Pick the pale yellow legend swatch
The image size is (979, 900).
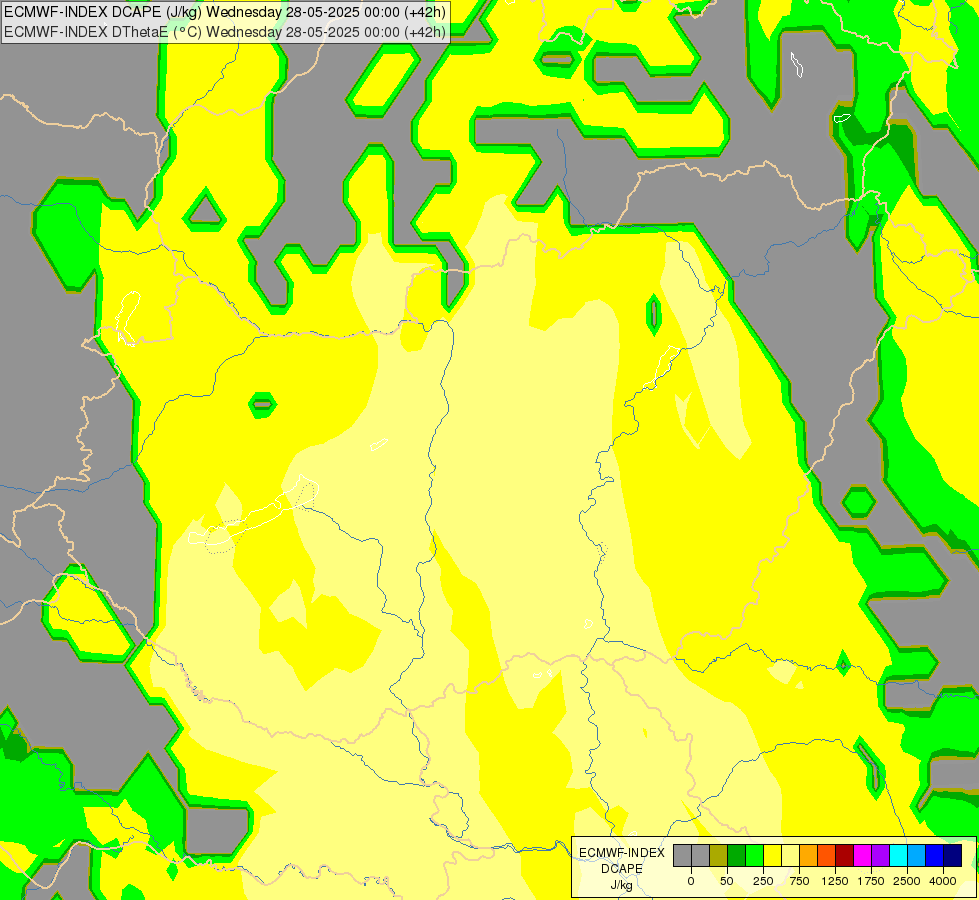coord(791,856)
